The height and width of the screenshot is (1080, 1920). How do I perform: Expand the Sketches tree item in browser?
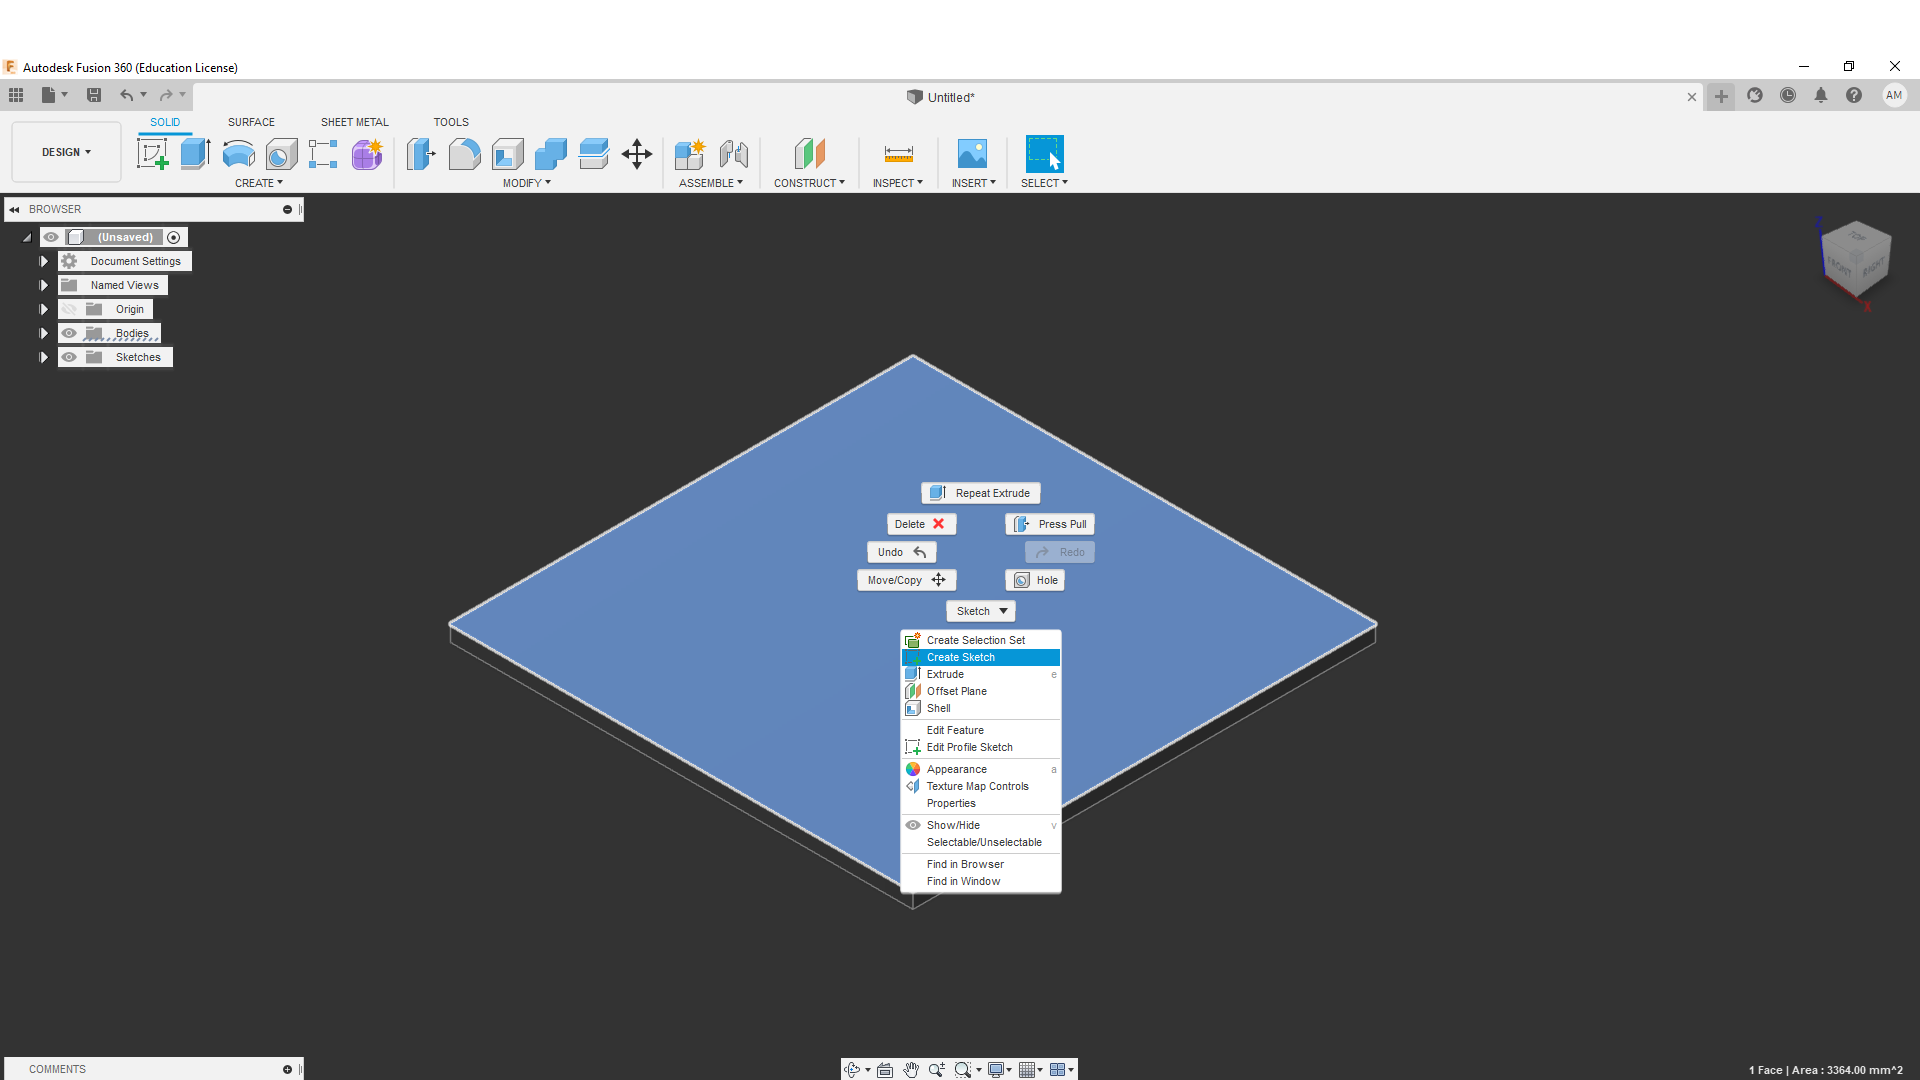(x=44, y=357)
